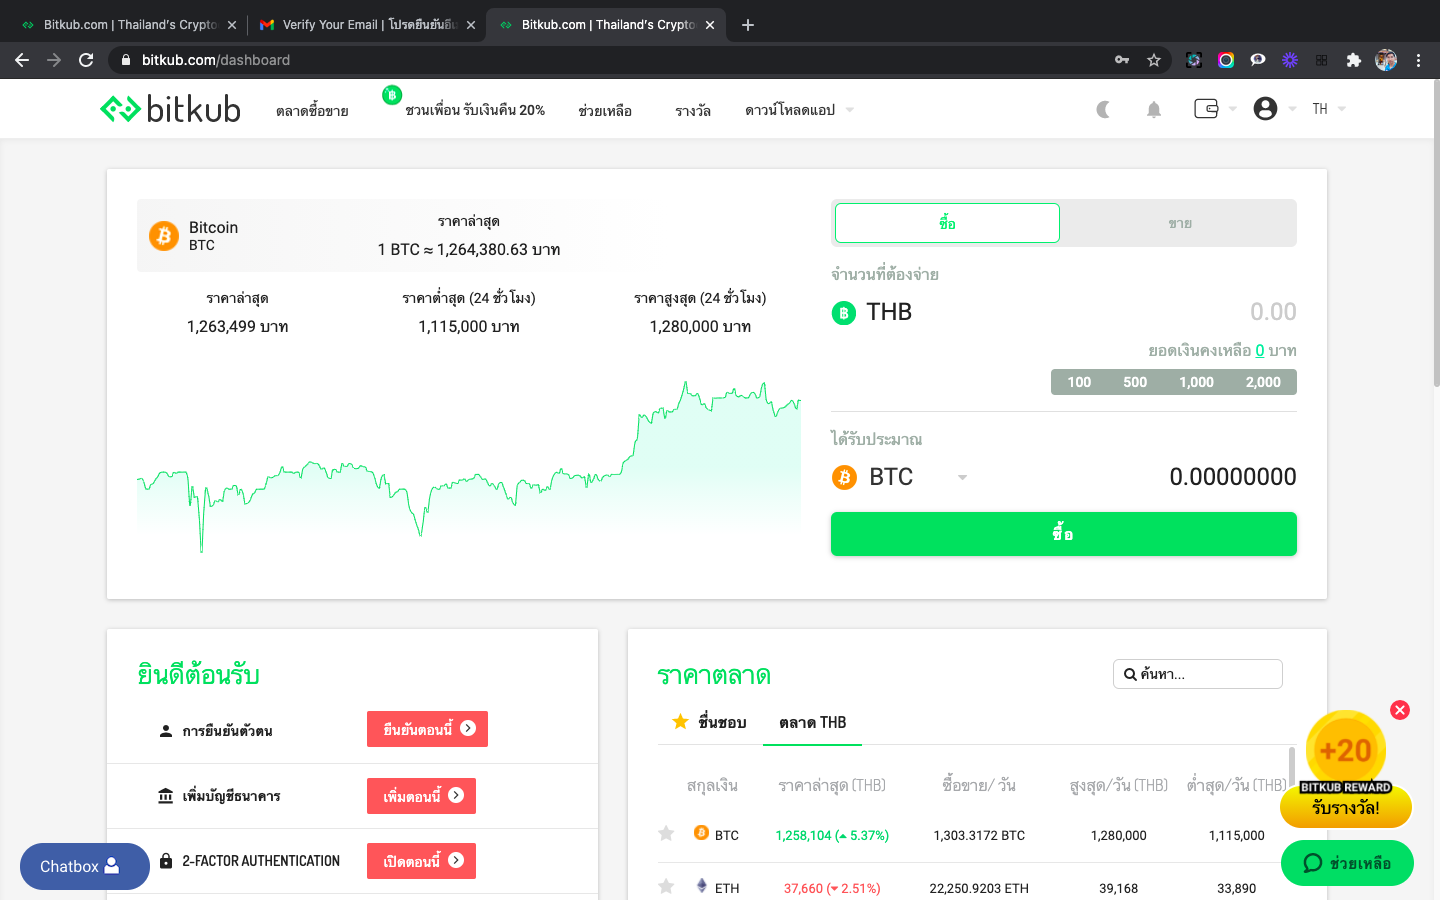Click the bank building icon
This screenshot has width=1440, height=900.
tap(166, 796)
